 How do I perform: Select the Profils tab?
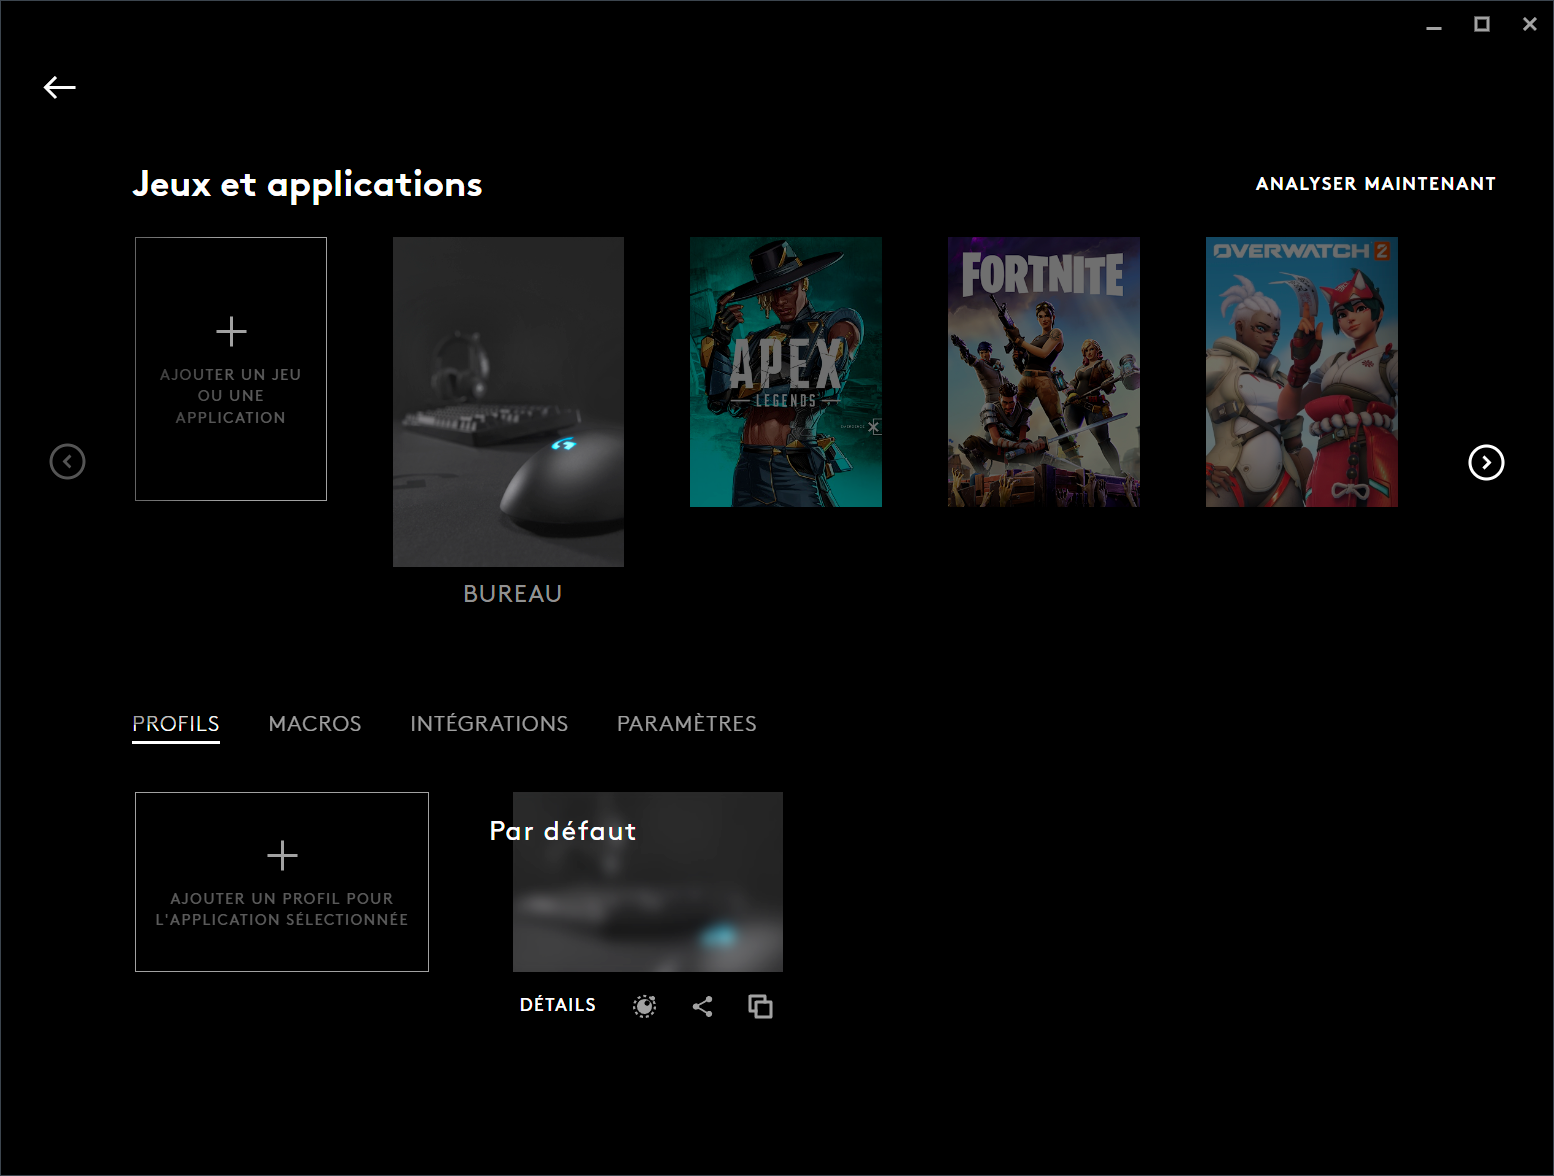pyautogui.click(x=176, y=724)
